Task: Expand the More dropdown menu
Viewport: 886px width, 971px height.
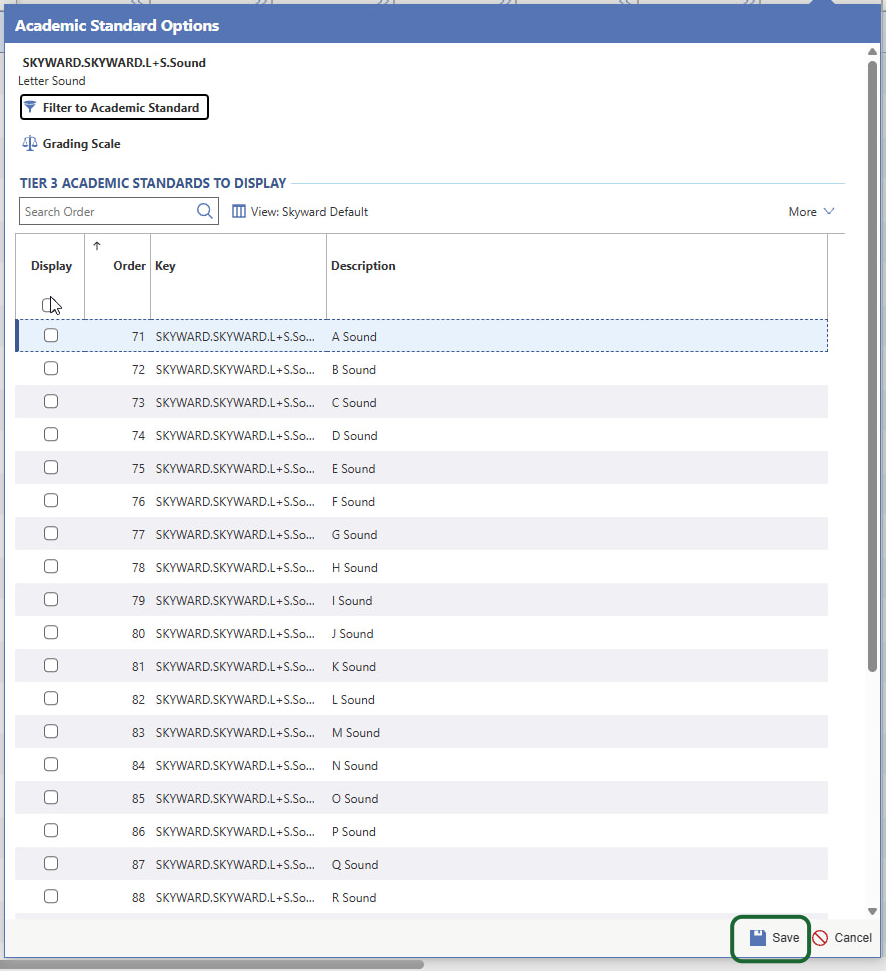Action: click(x=811, y=212)
